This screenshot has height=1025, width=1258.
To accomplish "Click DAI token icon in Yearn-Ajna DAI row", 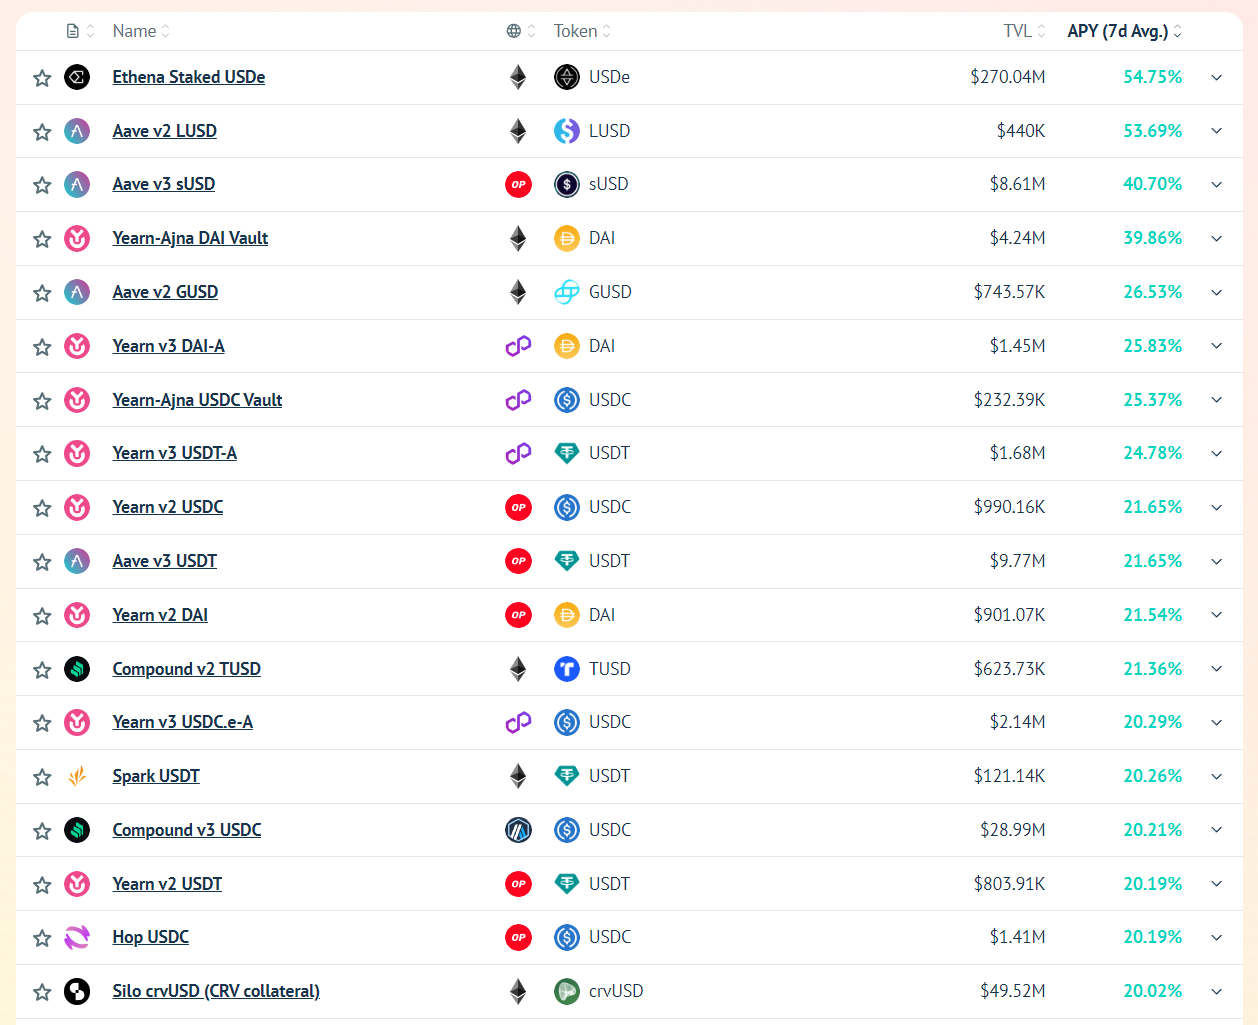I will coord(567,238).
